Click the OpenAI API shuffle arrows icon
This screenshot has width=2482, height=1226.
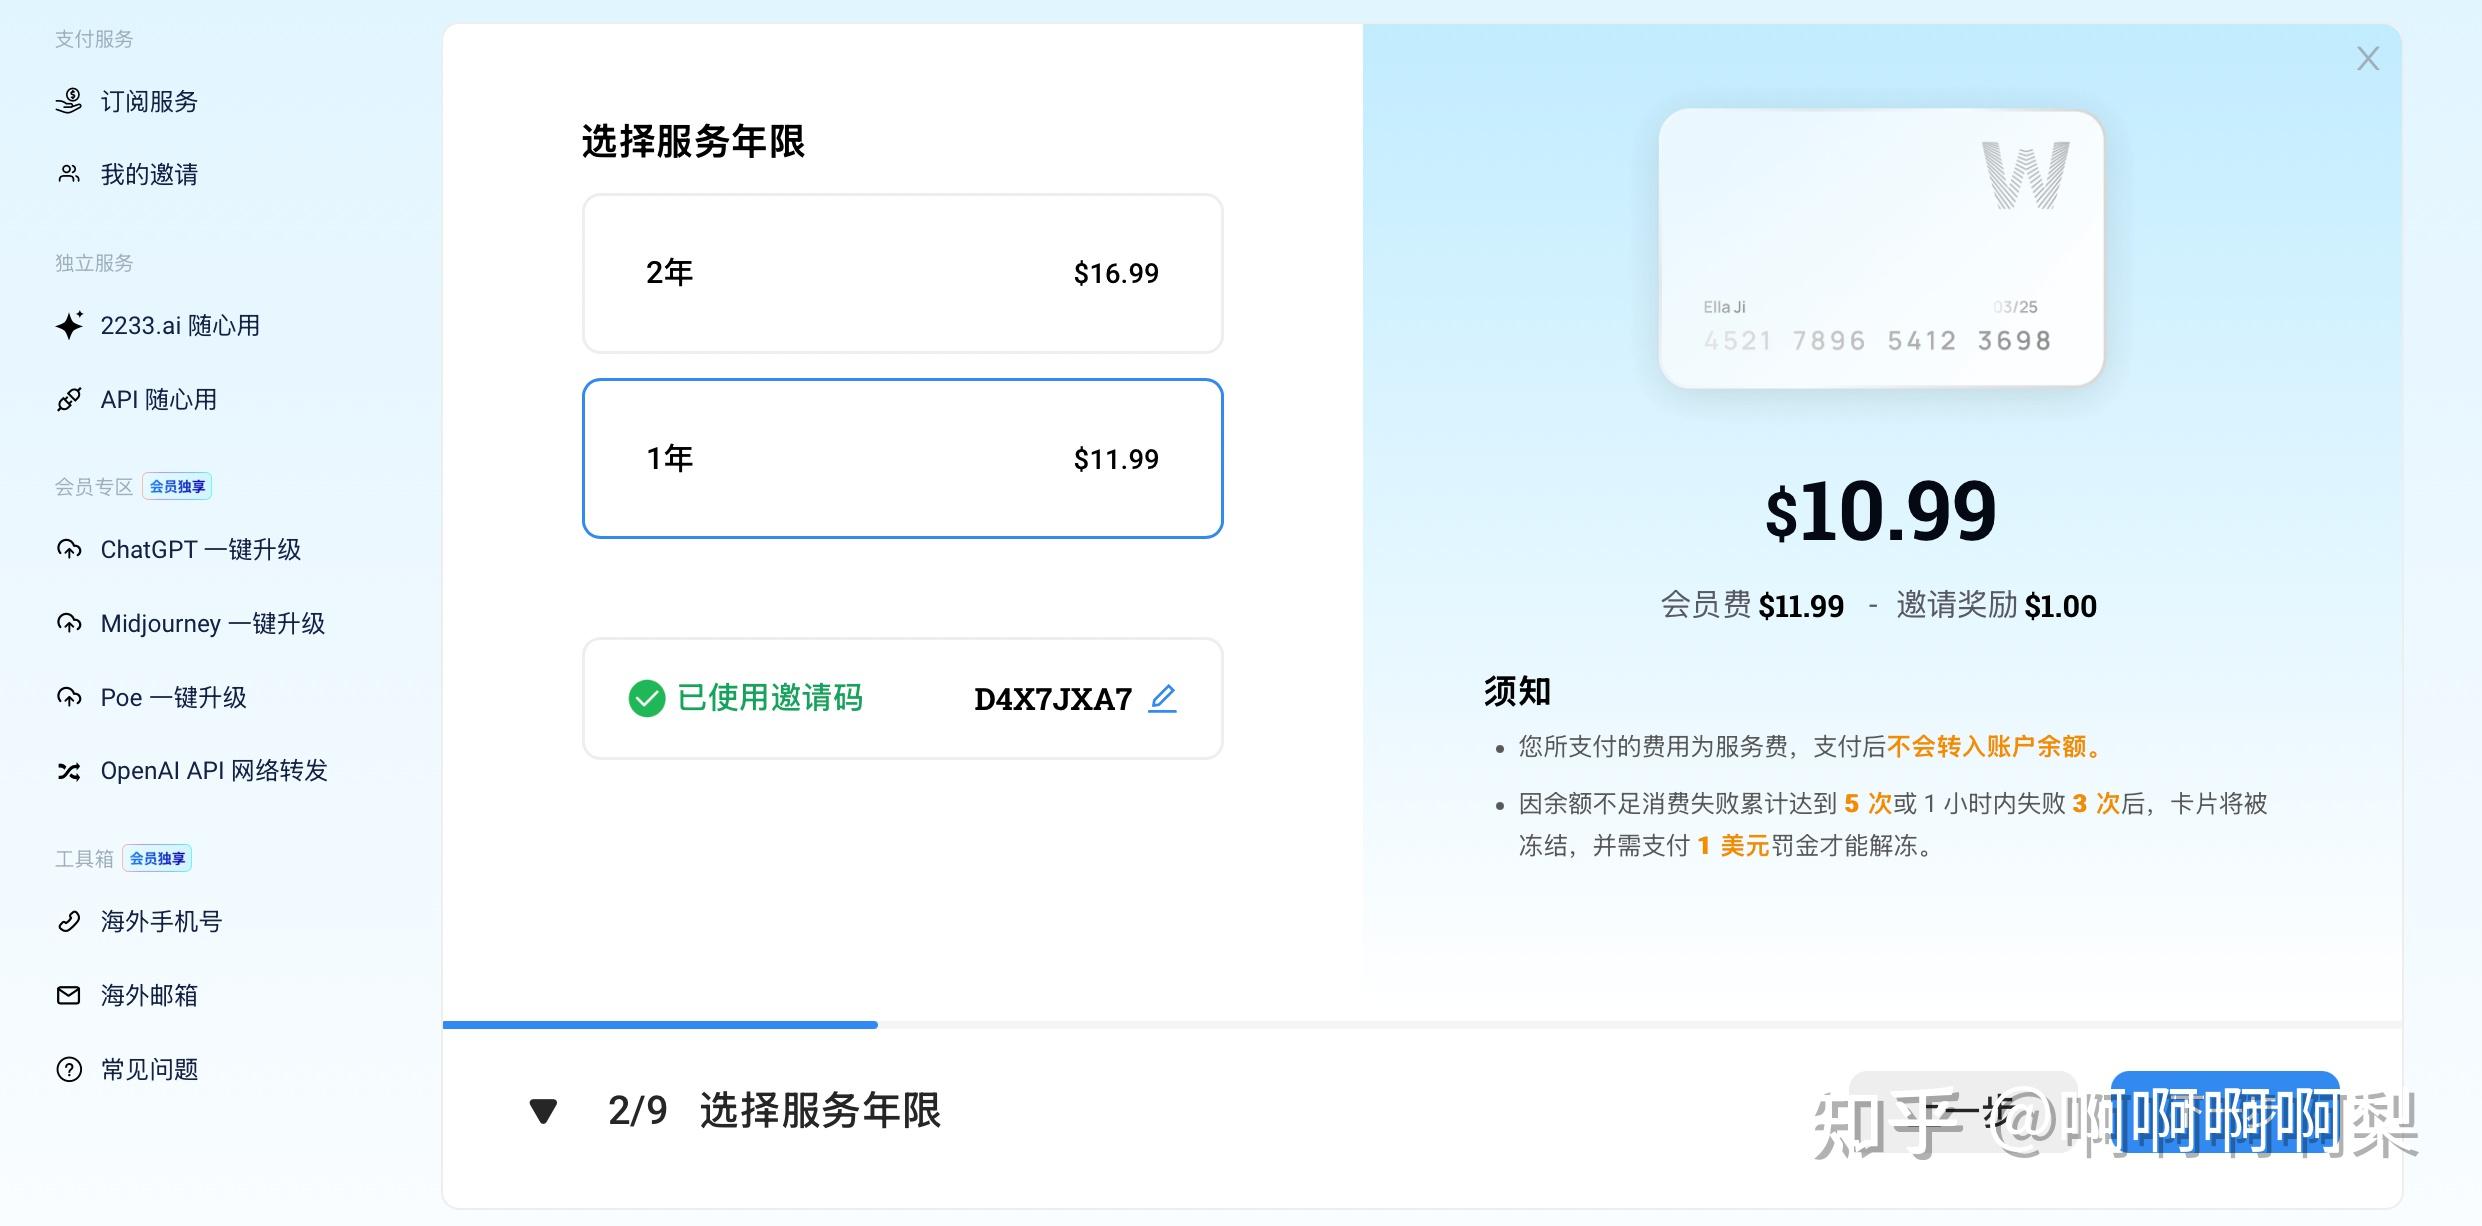(x=68, y=771)
